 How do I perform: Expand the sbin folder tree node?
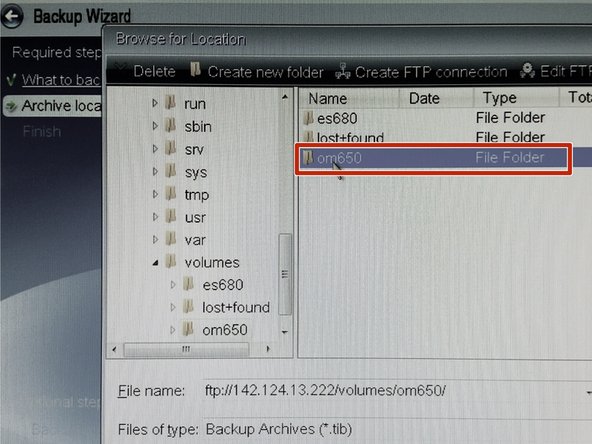click(155, 126)
